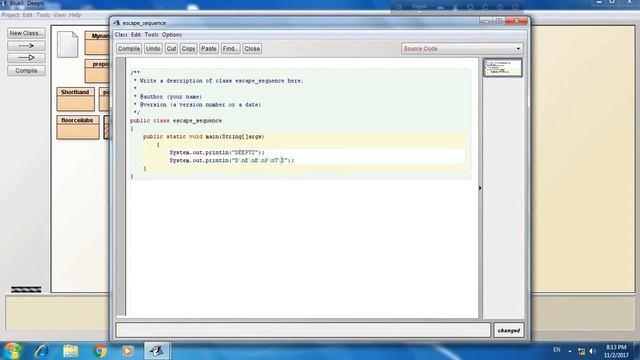Click the editor toolbar Close button

(x=252, y=49)
